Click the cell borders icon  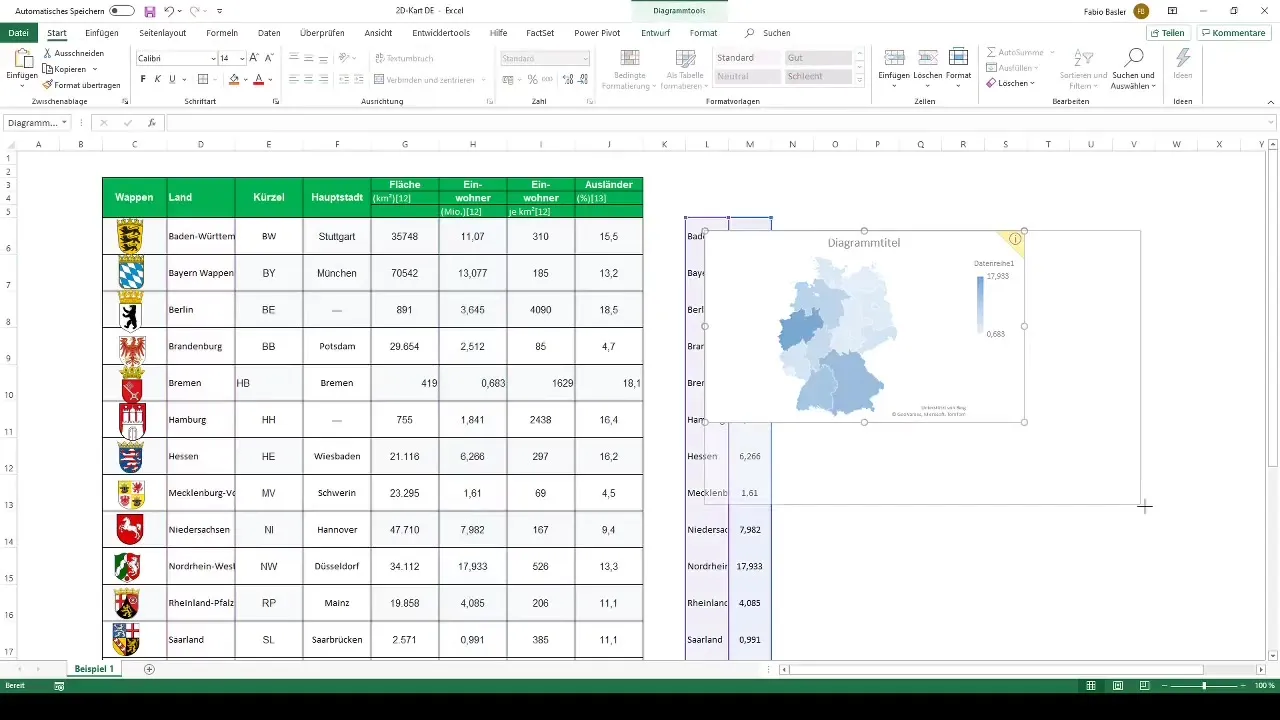202,79
